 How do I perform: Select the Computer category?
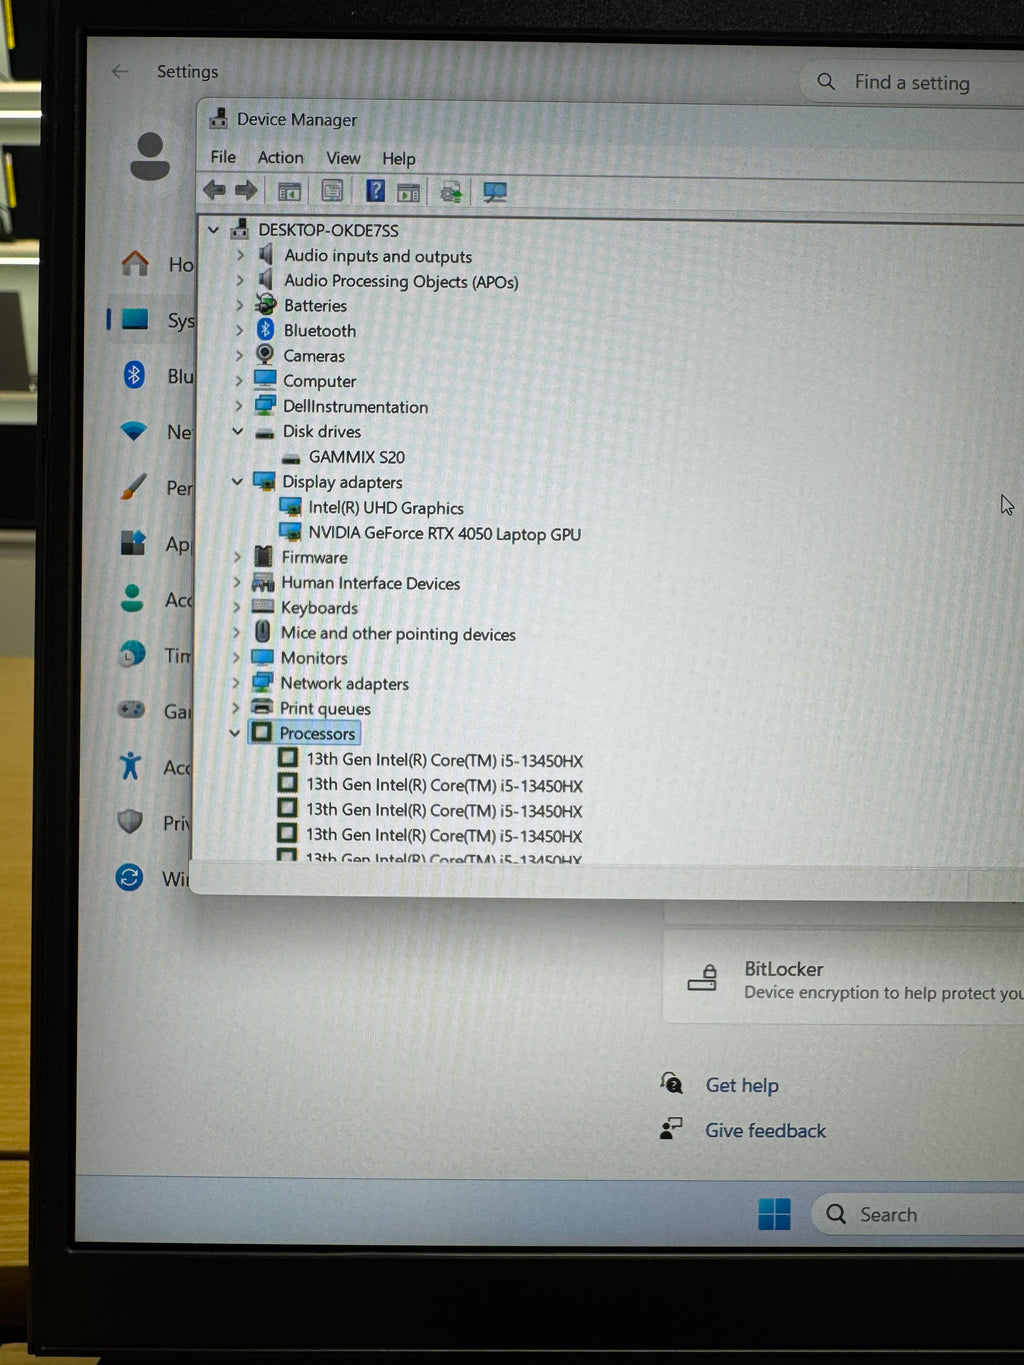coord(319,381)
